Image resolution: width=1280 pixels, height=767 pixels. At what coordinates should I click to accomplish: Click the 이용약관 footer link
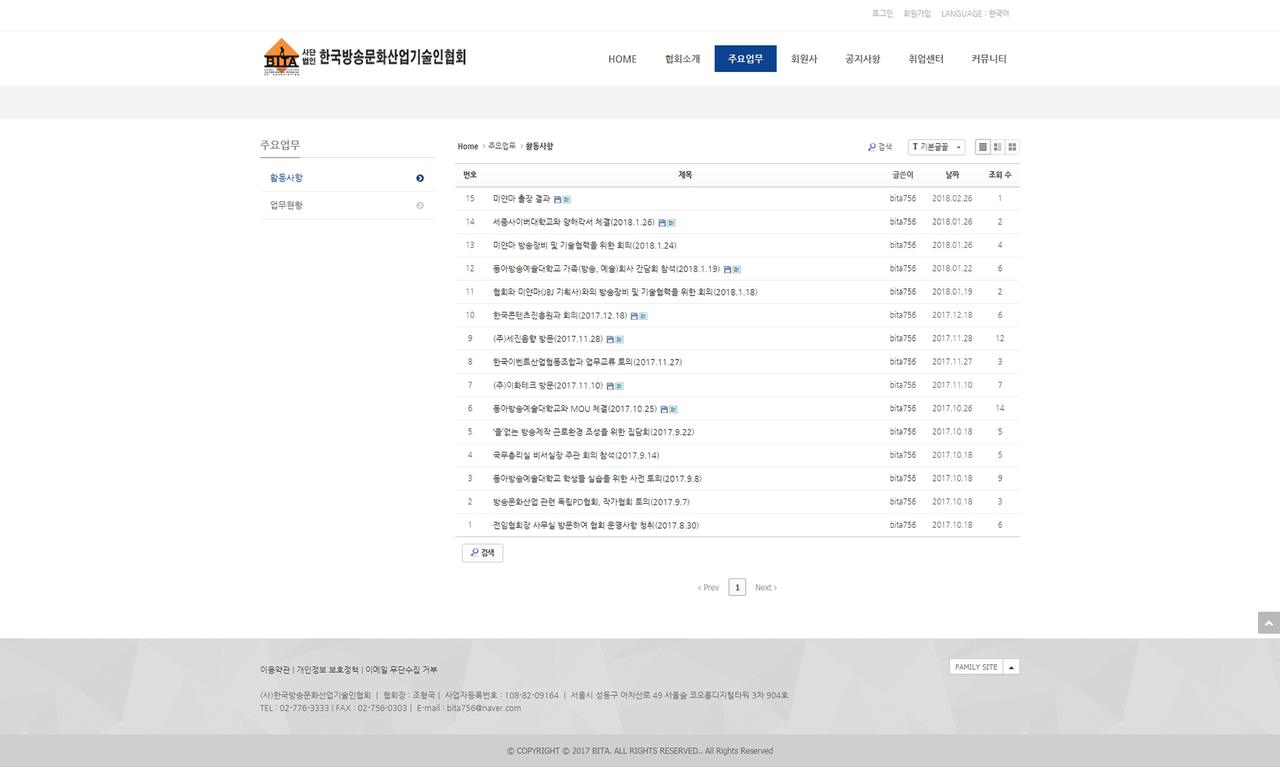tap(275, 670)
